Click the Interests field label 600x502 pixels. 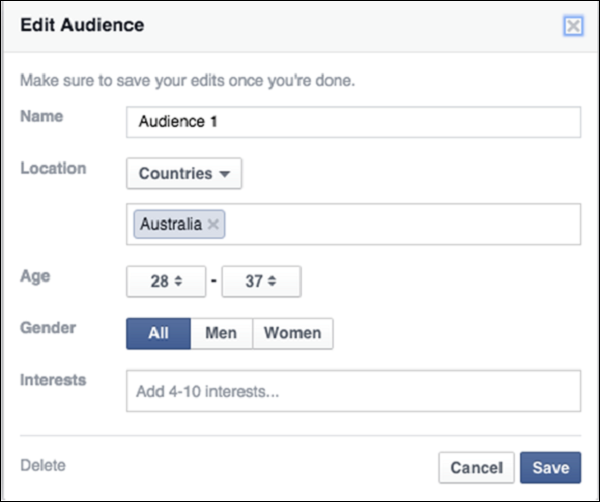[x=53, y=380]
